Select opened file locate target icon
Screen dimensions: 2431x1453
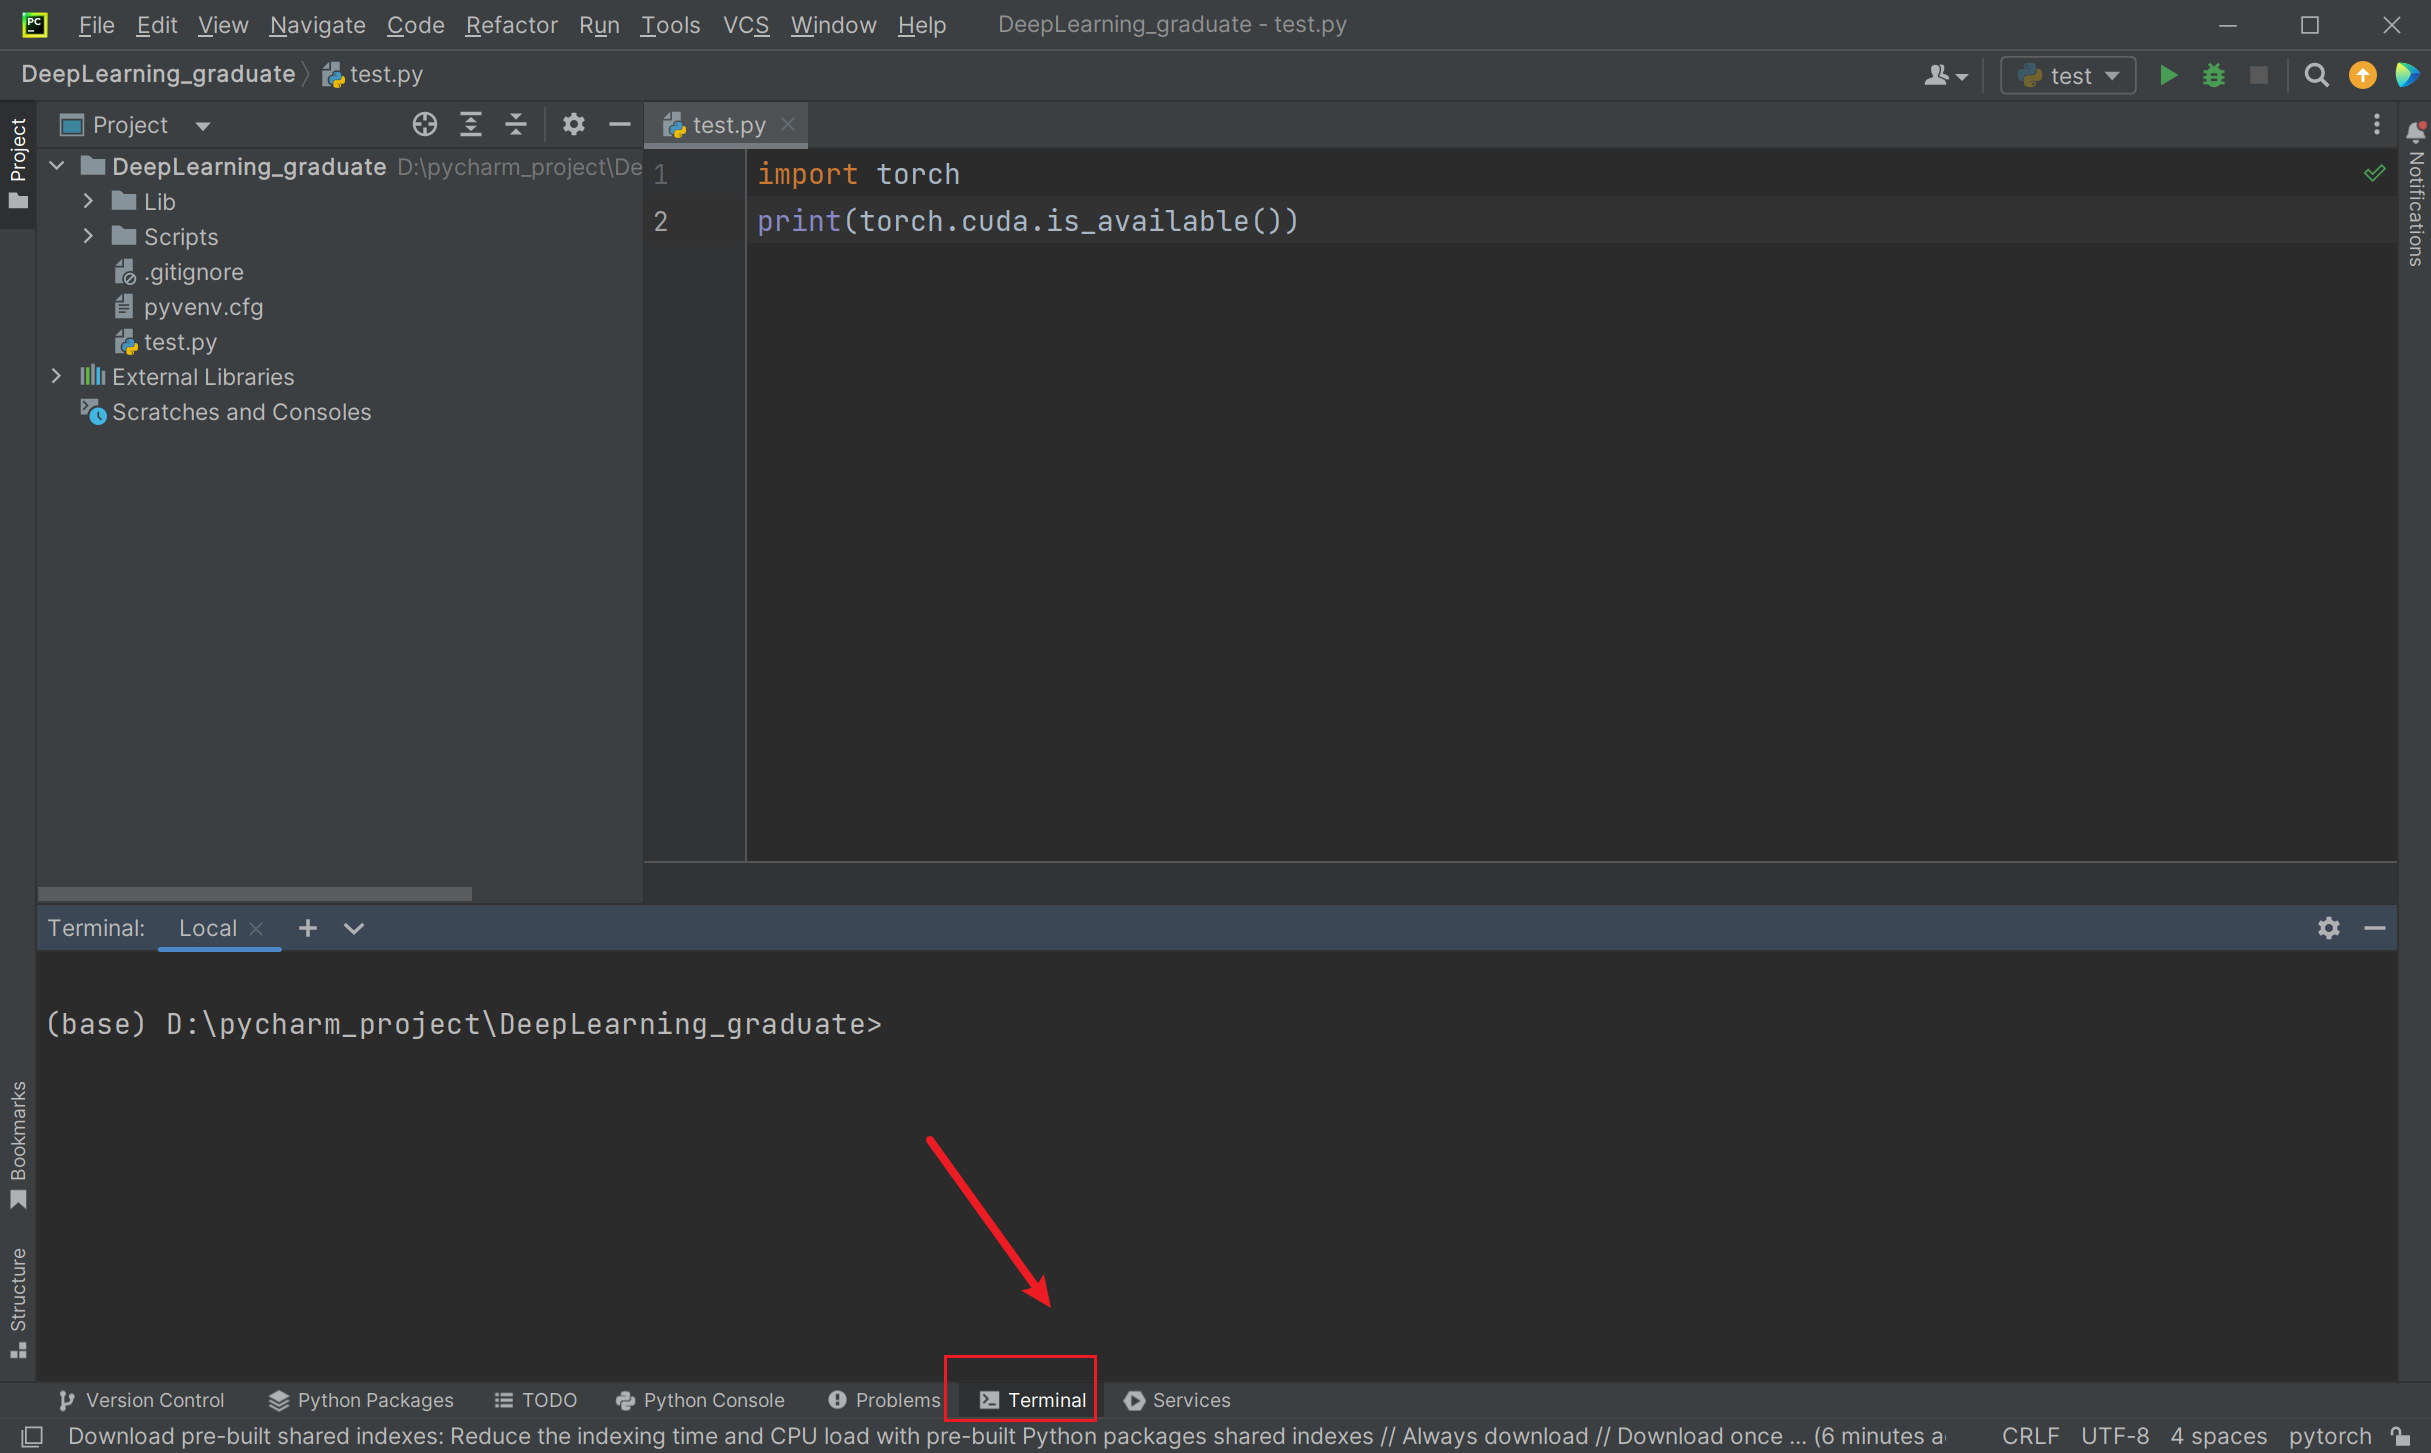(425, 125)
